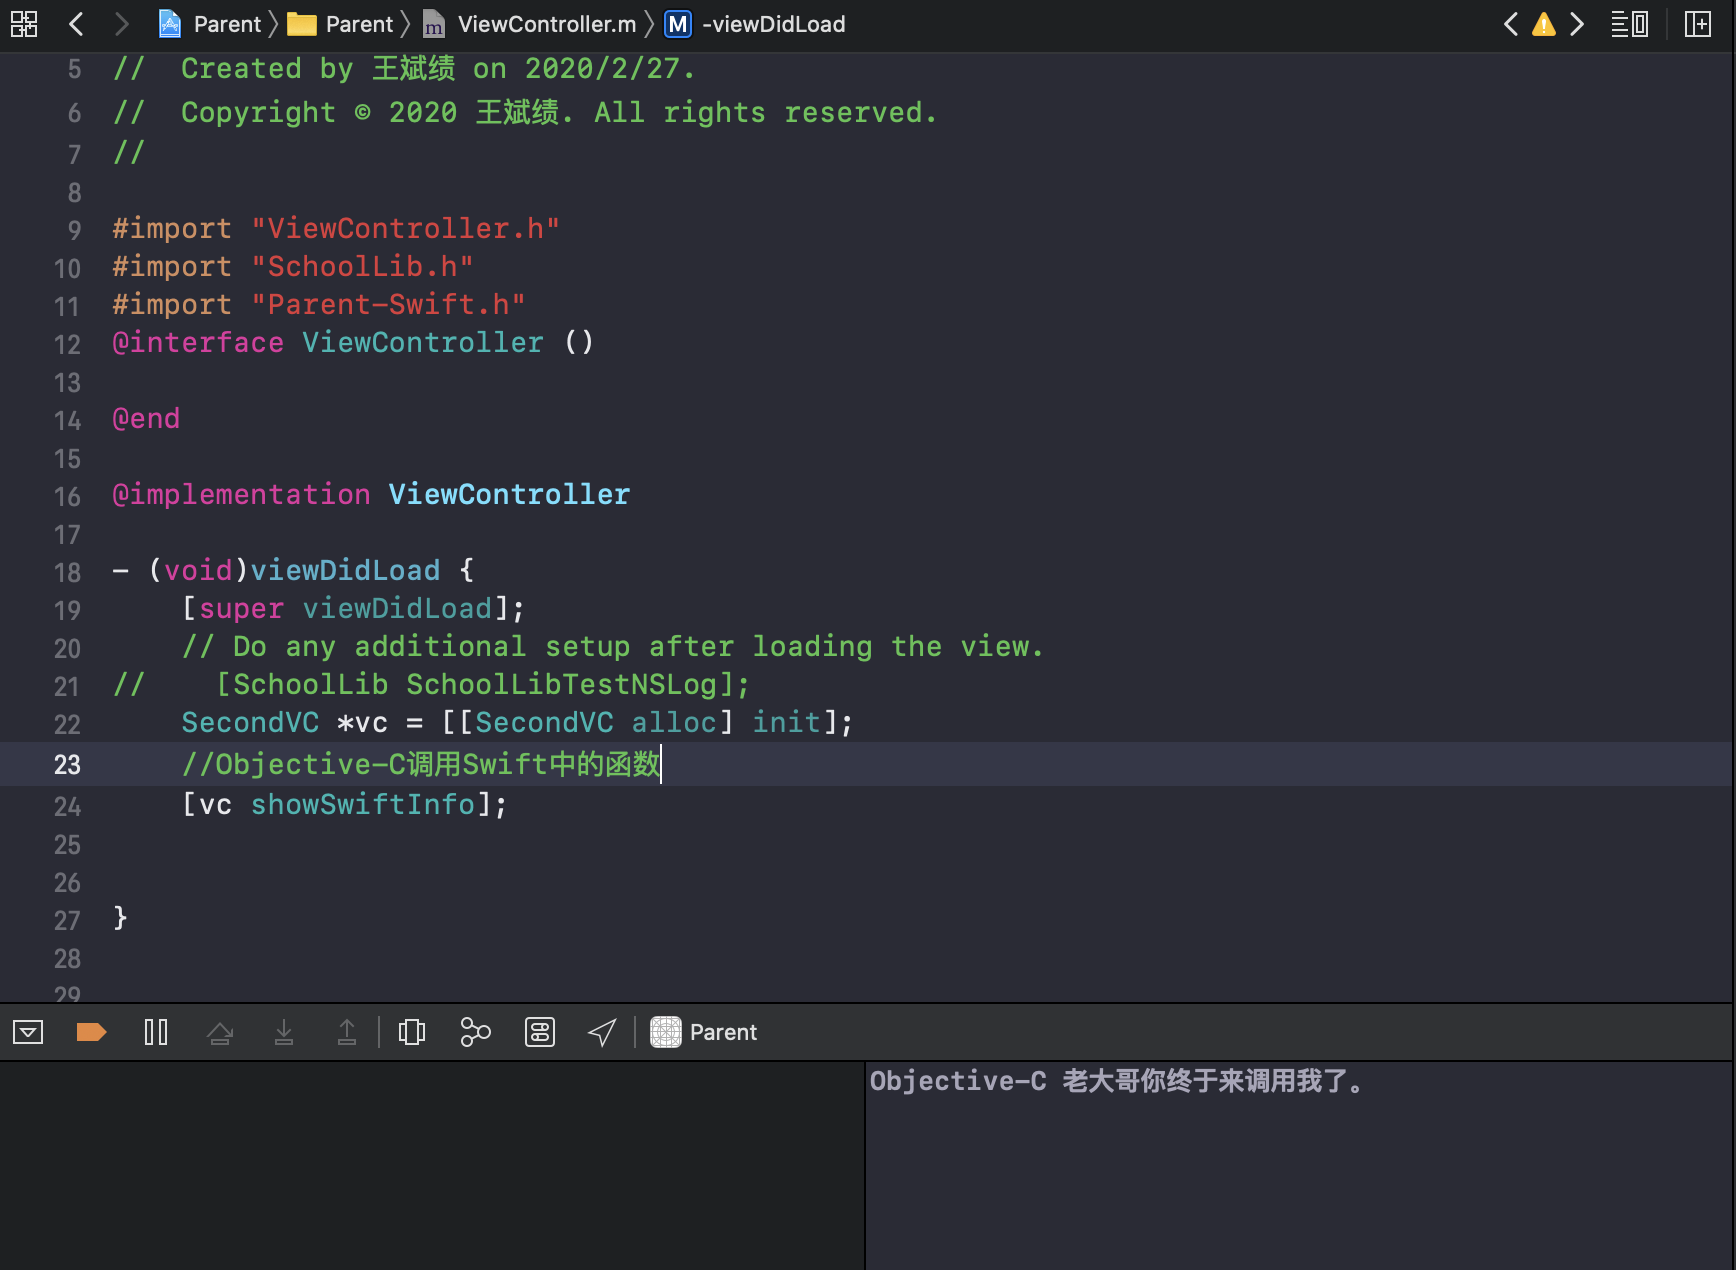
Task: Add editor on right icon
Action: click(x=1698, y=24)
